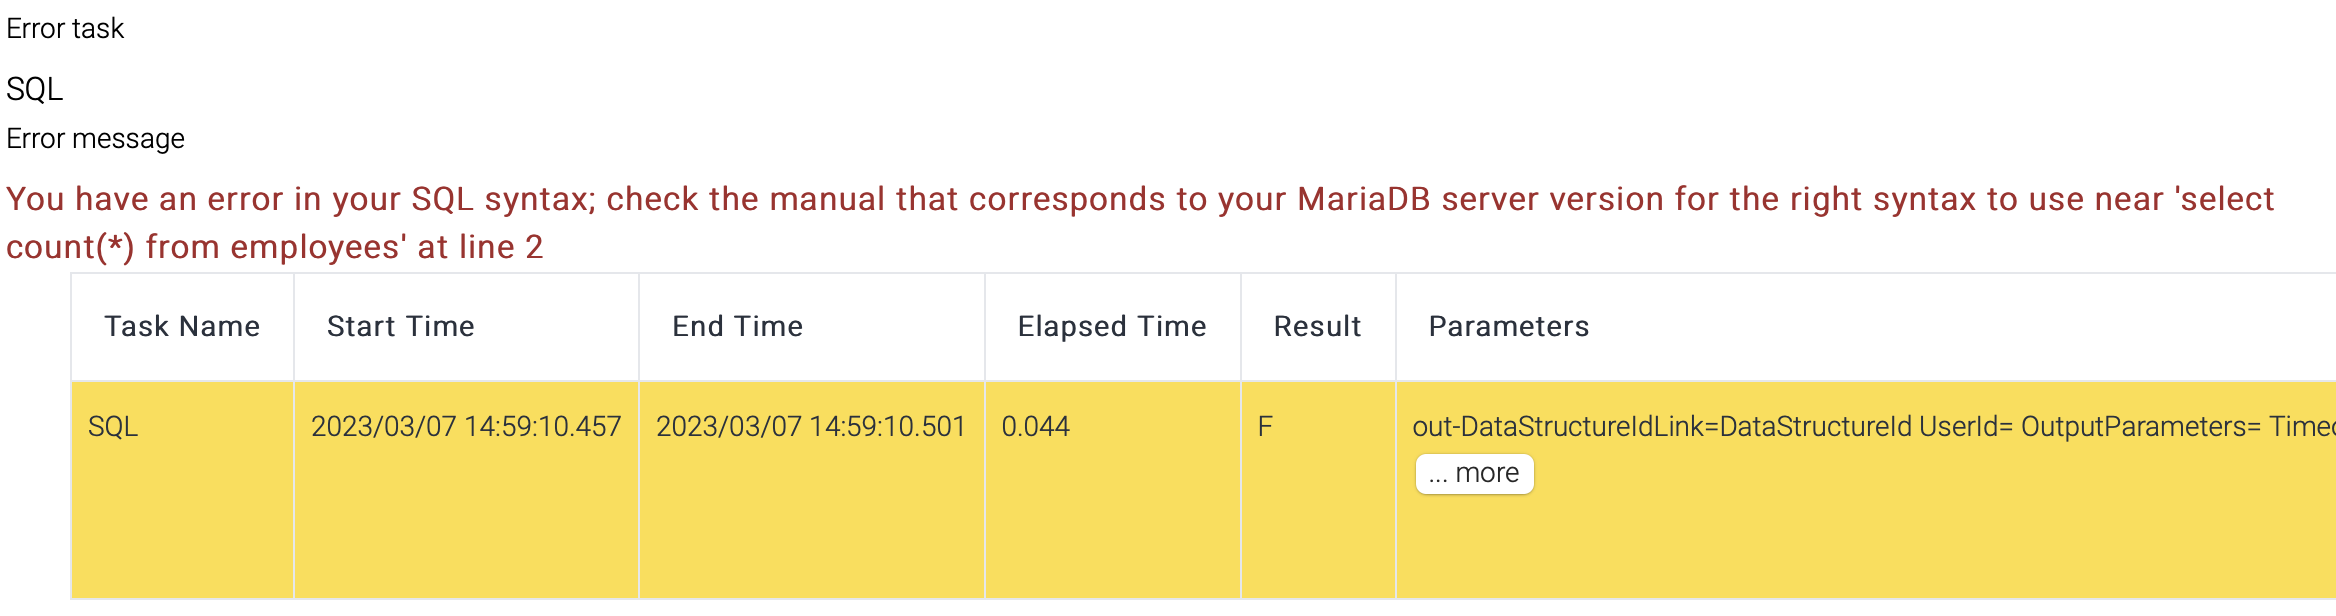Sort by the Start Time column header
Screen dimensions: 2336x616
(x=400, y=327)
